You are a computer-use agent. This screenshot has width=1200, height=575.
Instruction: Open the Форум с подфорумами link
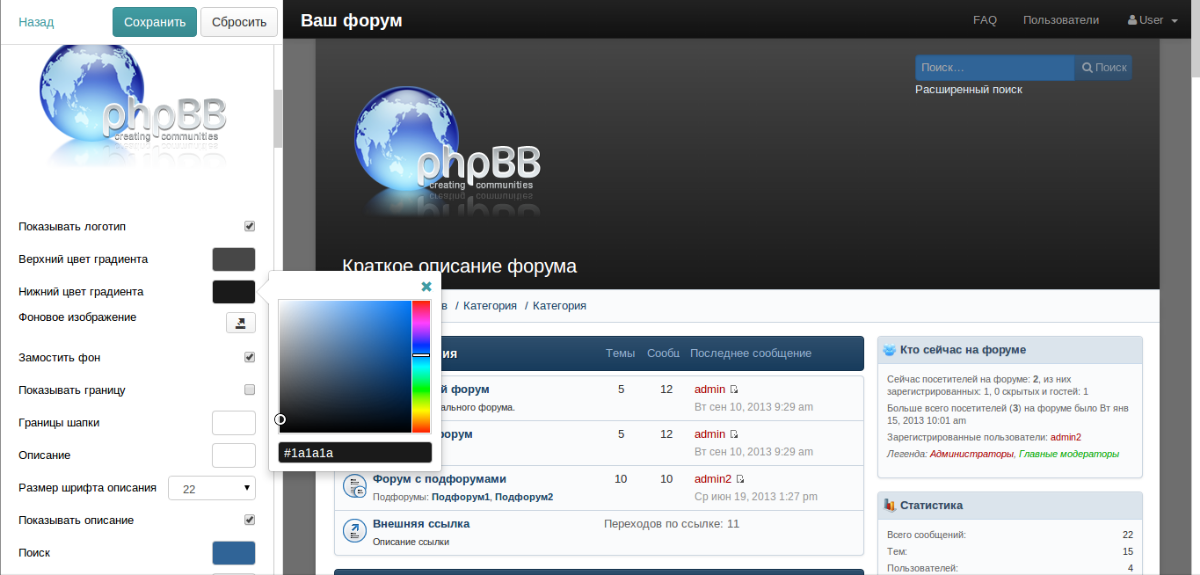(x=439, y=479)
